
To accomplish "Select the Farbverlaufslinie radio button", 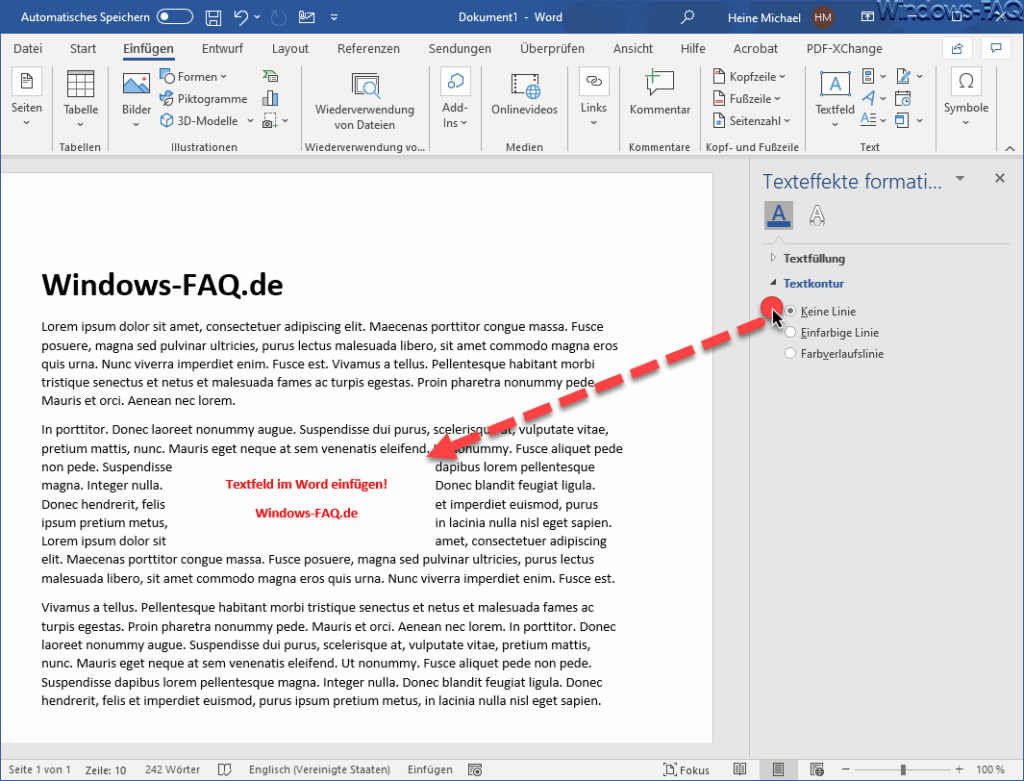I will click(790, 353).
